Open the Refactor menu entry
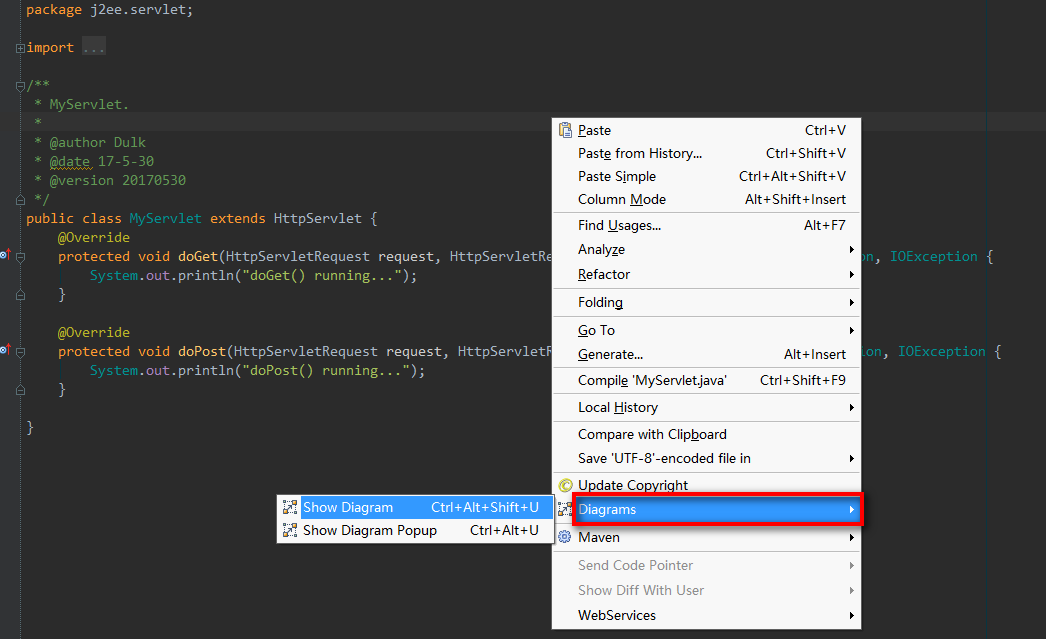The width and height of the screenshot is (1046, 639). point(706,274)
